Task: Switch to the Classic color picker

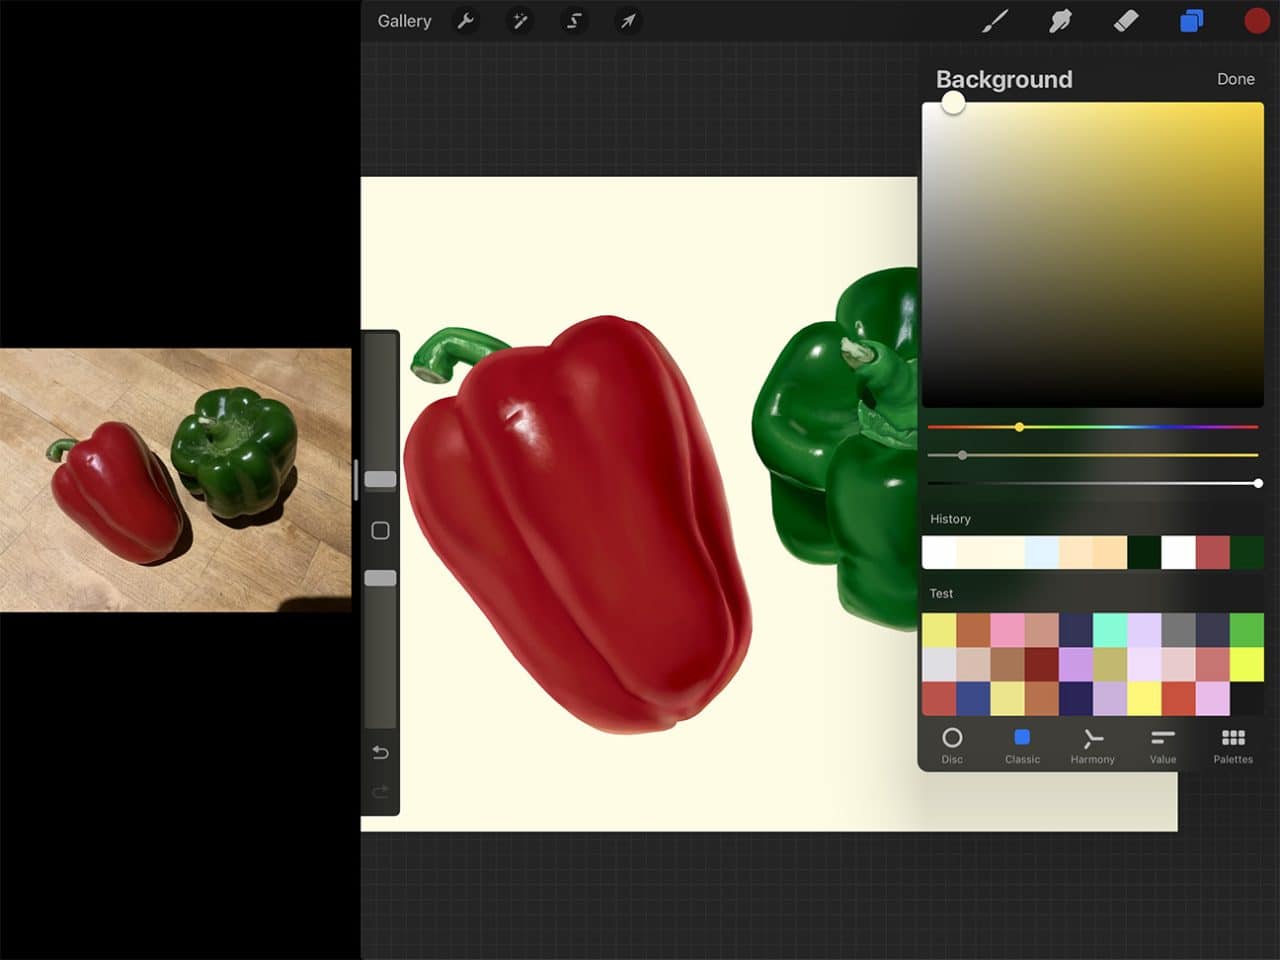Action: tap(1022, 745)
